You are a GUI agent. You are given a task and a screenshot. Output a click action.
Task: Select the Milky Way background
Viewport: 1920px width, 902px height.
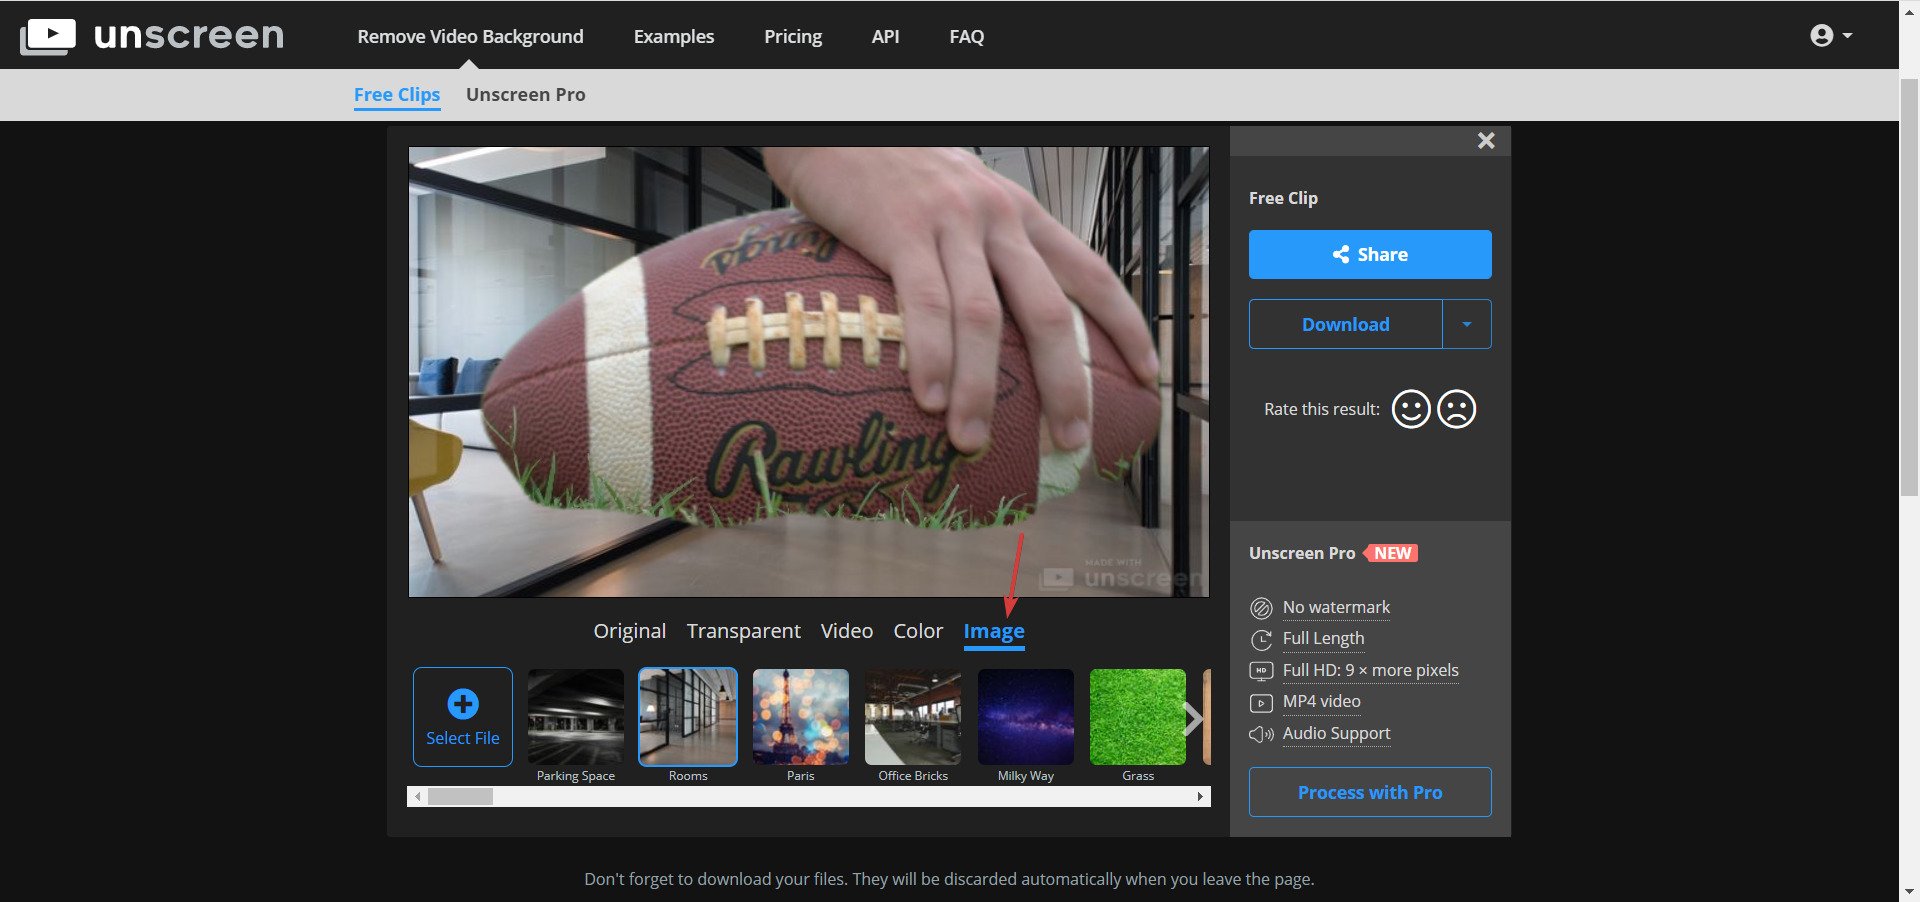tap(1026, 717)
